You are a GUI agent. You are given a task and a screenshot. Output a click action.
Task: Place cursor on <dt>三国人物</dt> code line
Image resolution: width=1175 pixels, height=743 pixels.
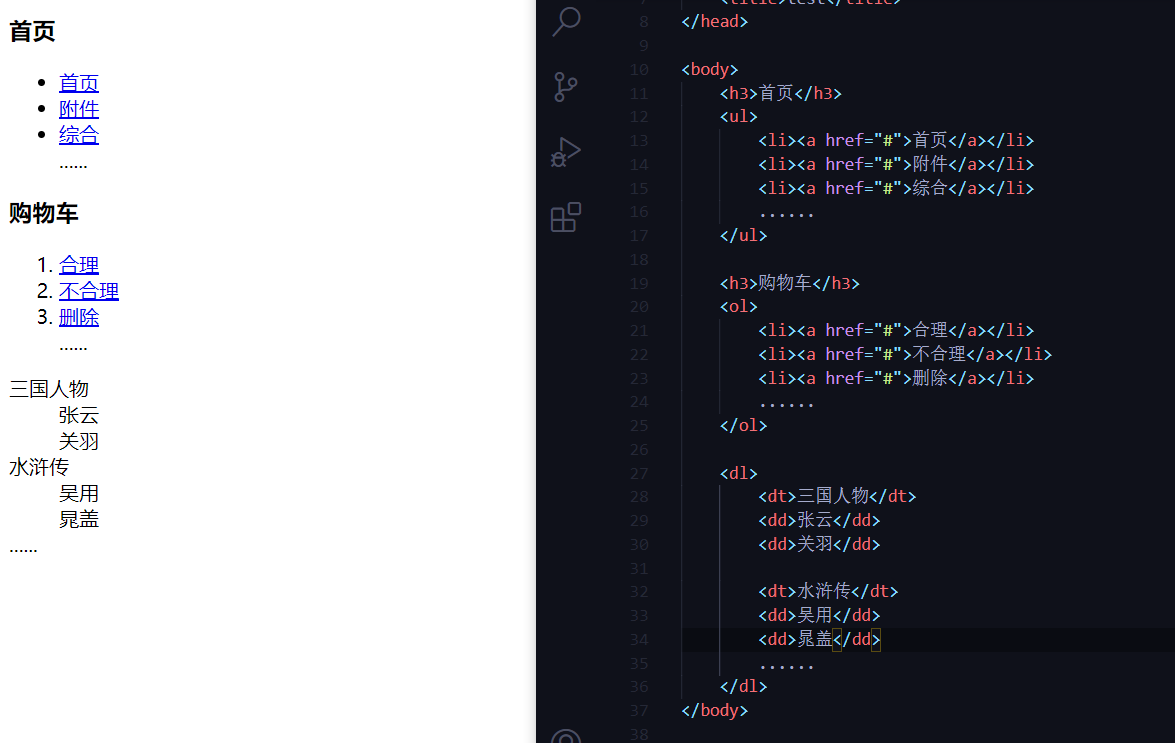pyautogui.click(x=837, y=496)
